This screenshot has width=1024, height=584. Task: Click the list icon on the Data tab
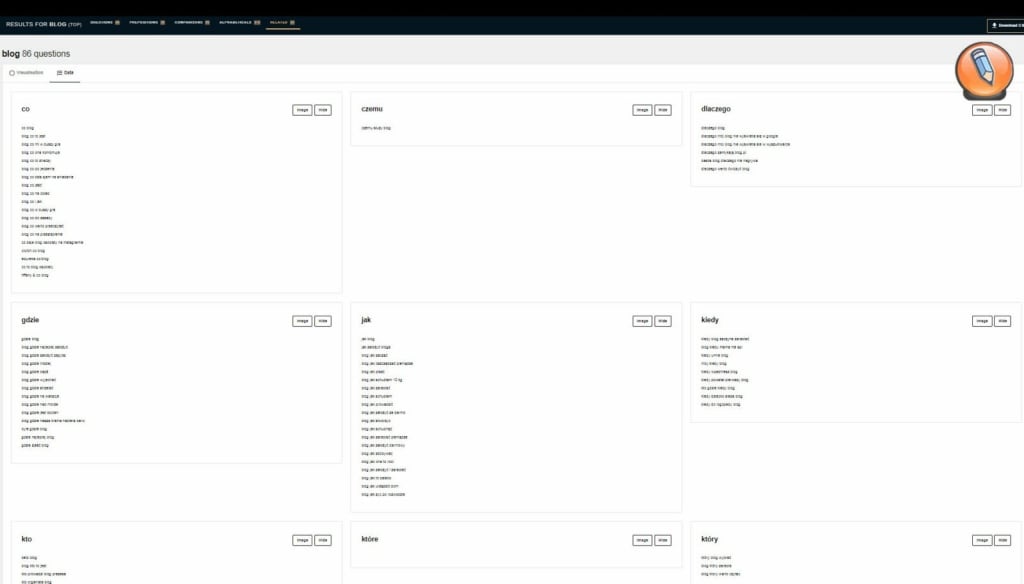[57, 72]
